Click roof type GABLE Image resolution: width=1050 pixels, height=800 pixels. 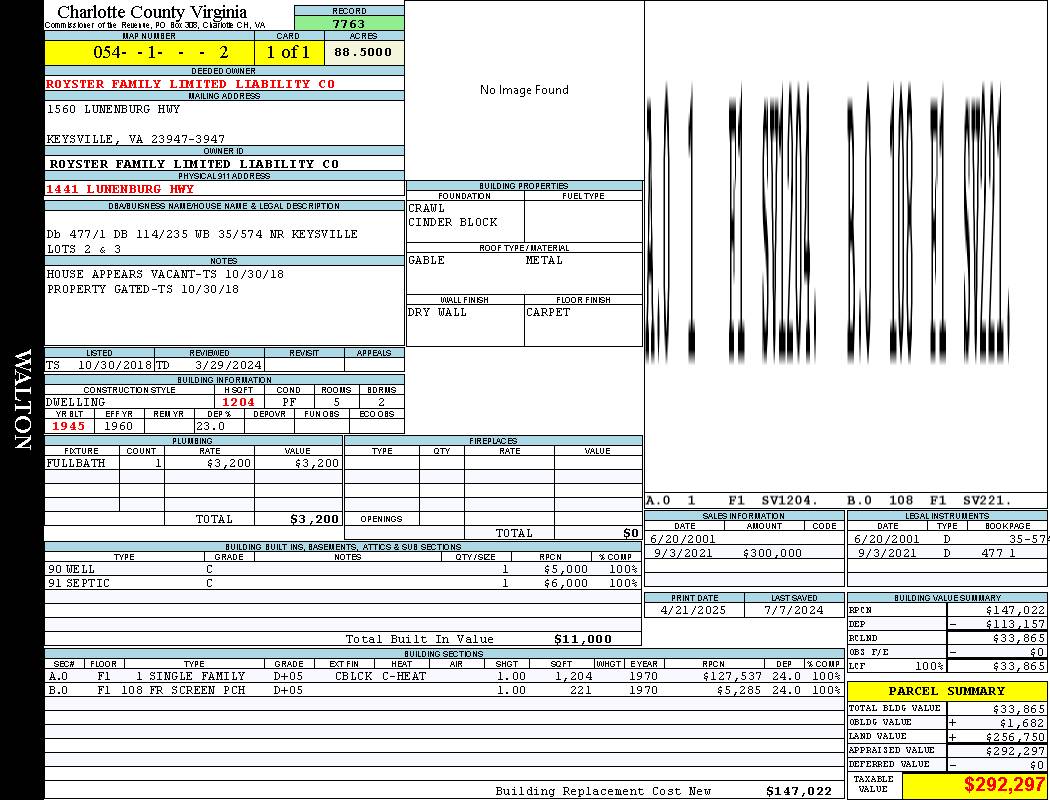click(x=426, y=260)
